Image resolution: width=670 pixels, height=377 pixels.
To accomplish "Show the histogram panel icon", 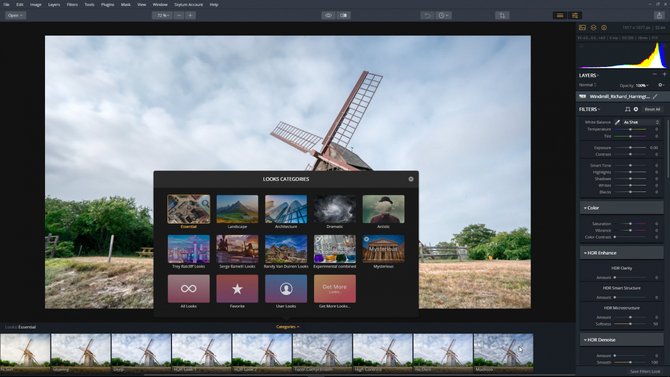I will pyautogui.click(x=582, y=27).
